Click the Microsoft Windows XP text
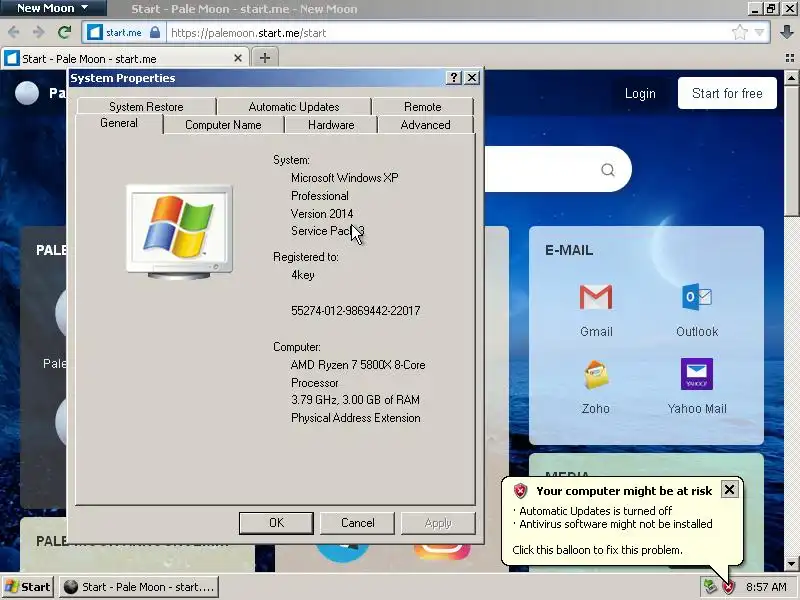 [344, 178]
